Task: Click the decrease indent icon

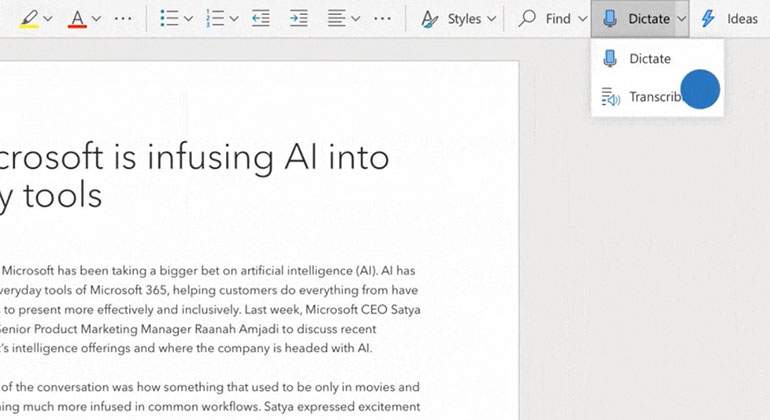Action: [x=261, y=19]
